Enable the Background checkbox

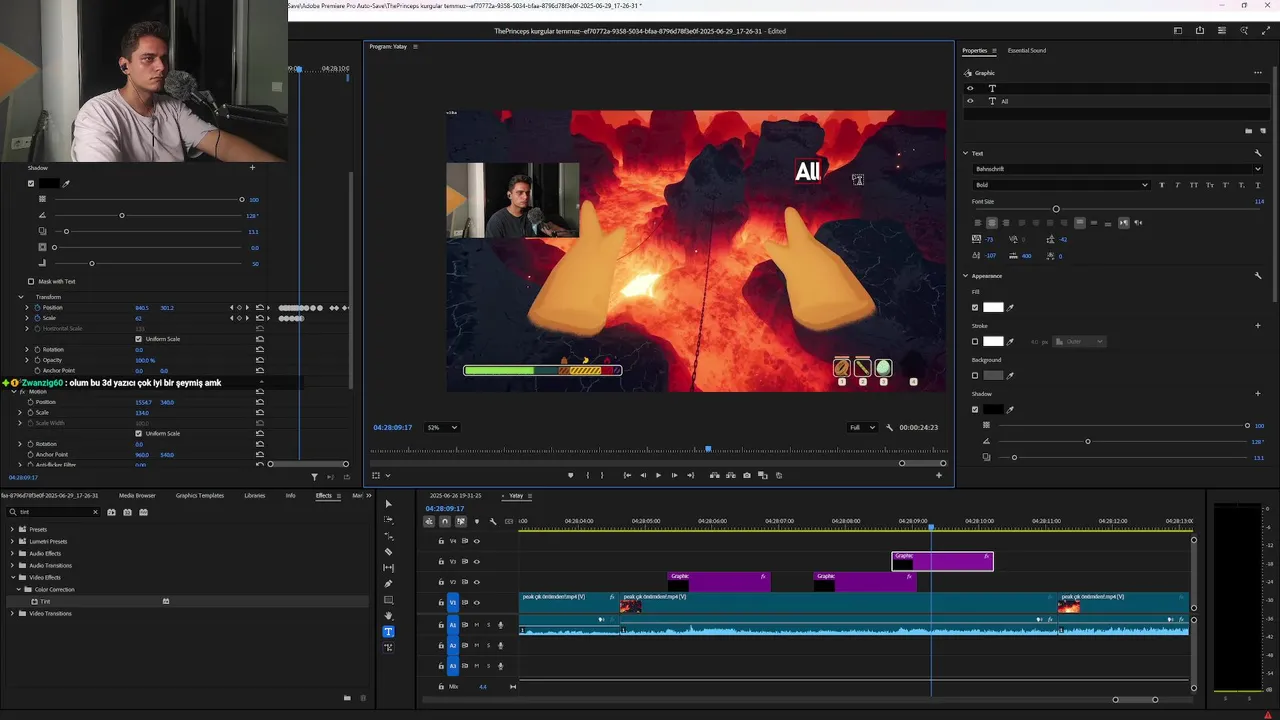click(x=975, y=376)
